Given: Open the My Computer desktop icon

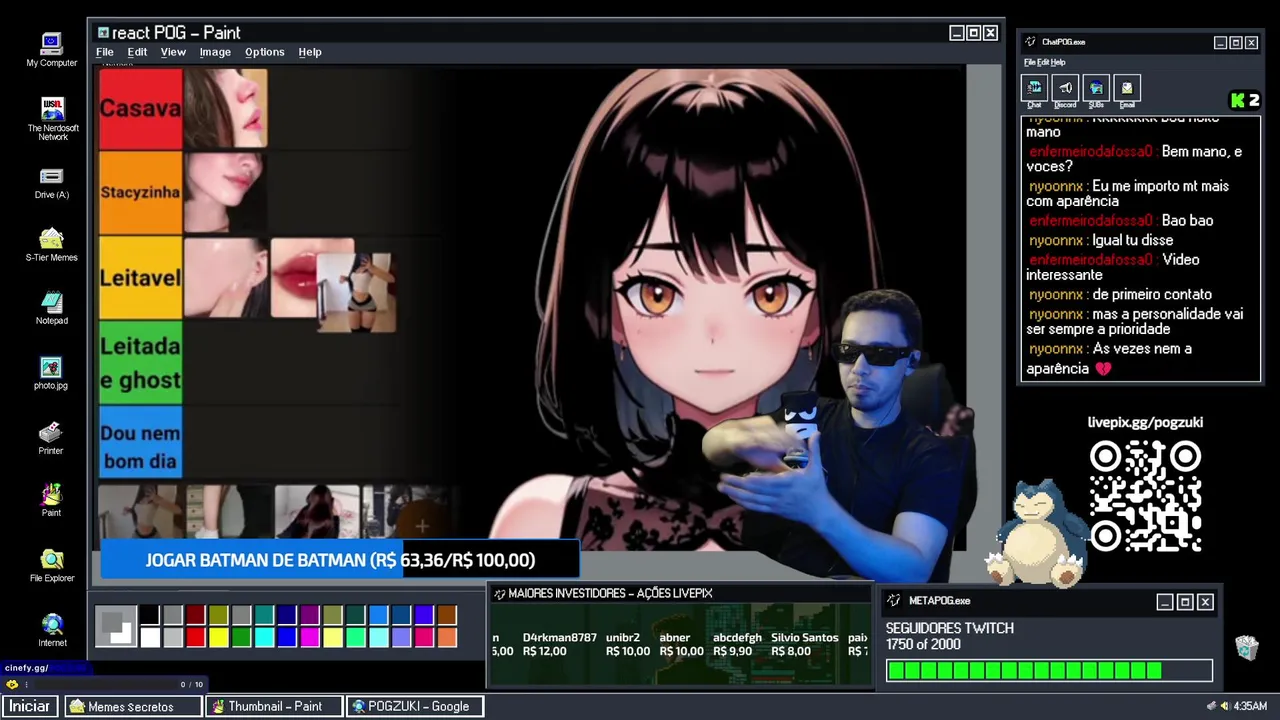Looking at the screenshot, I should 51,50.
